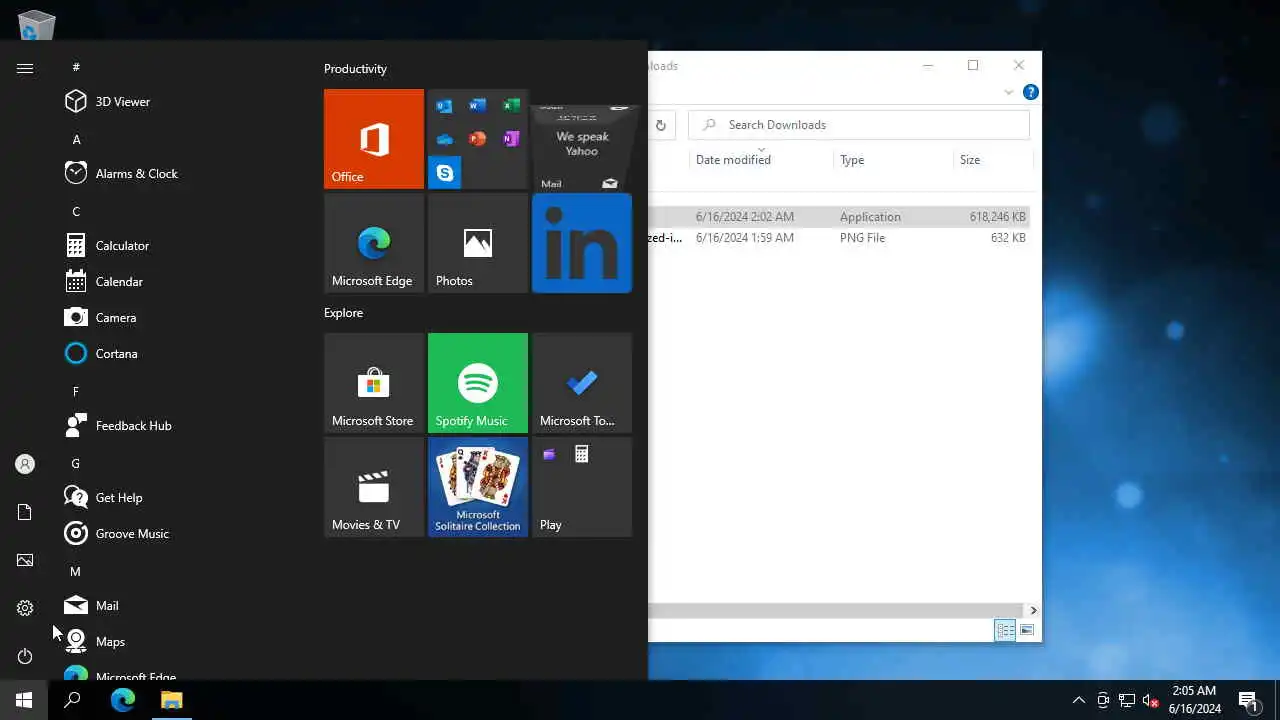Switch to File Explorer on the taskbar
The width and height of the screenshot is (1280, 720).
click(172, 700)
